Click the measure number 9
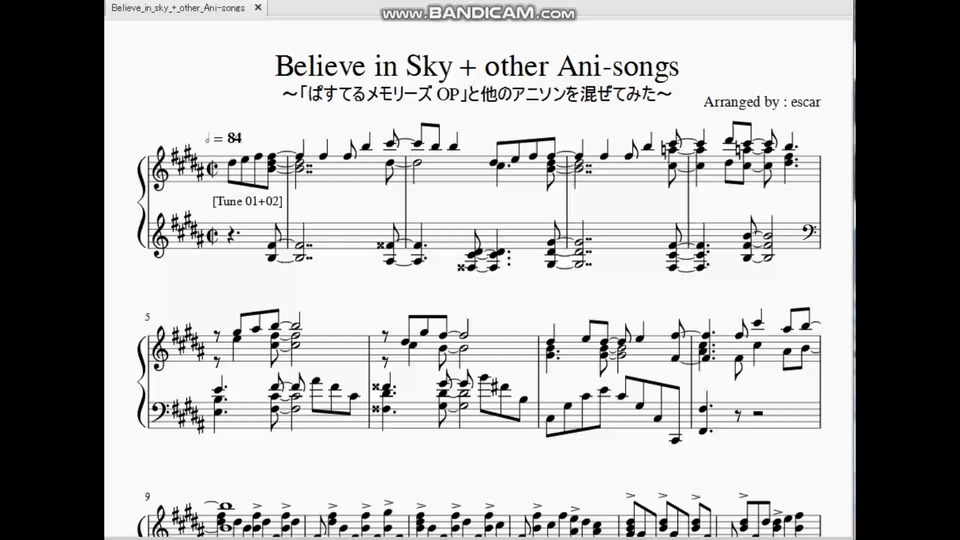This screenshot has width=960, height=540. point(148,497)
